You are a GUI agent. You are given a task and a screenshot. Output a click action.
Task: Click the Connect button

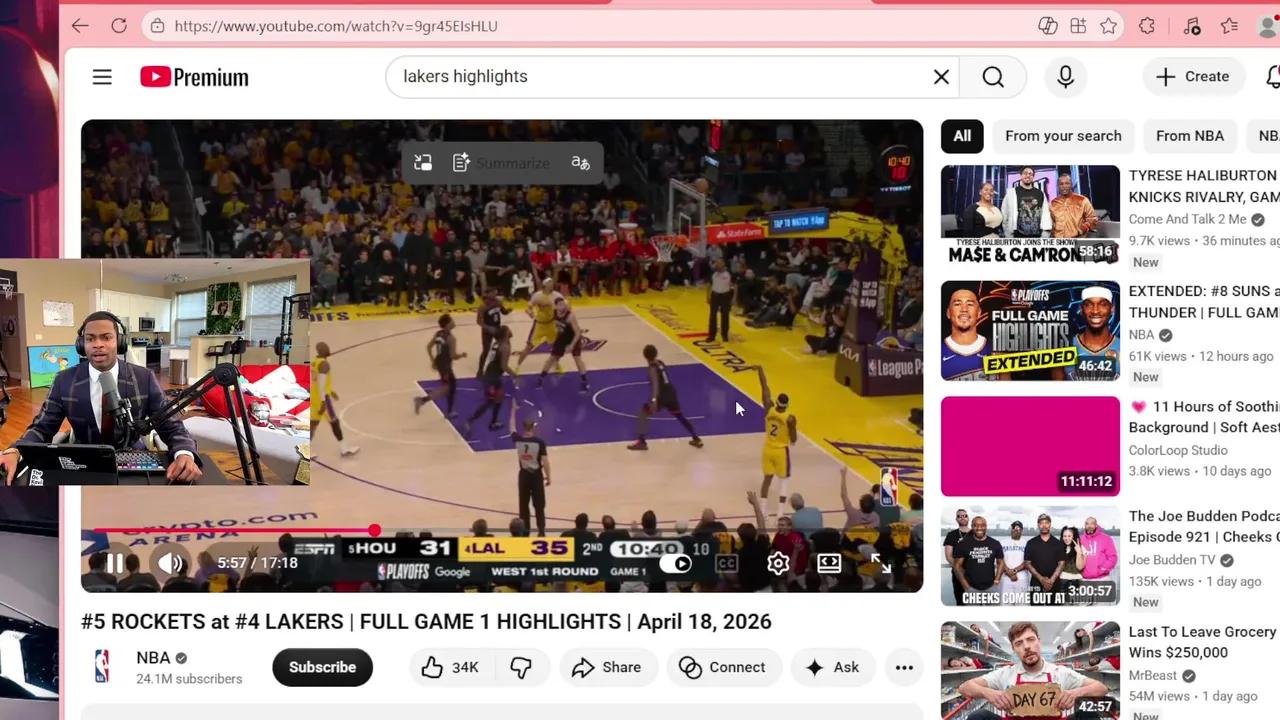click(723, 667)
